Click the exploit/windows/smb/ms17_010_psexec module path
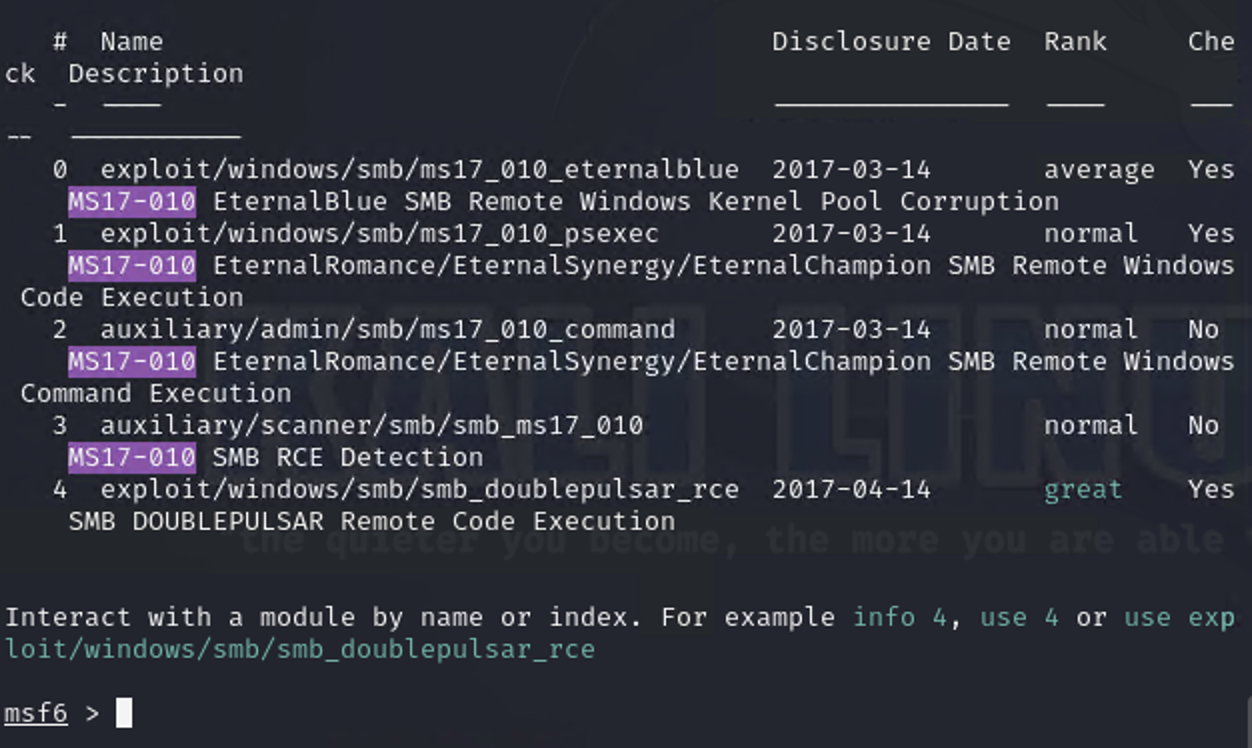Viewport: 1252px width, 748px height. click(x=379, y=234)
